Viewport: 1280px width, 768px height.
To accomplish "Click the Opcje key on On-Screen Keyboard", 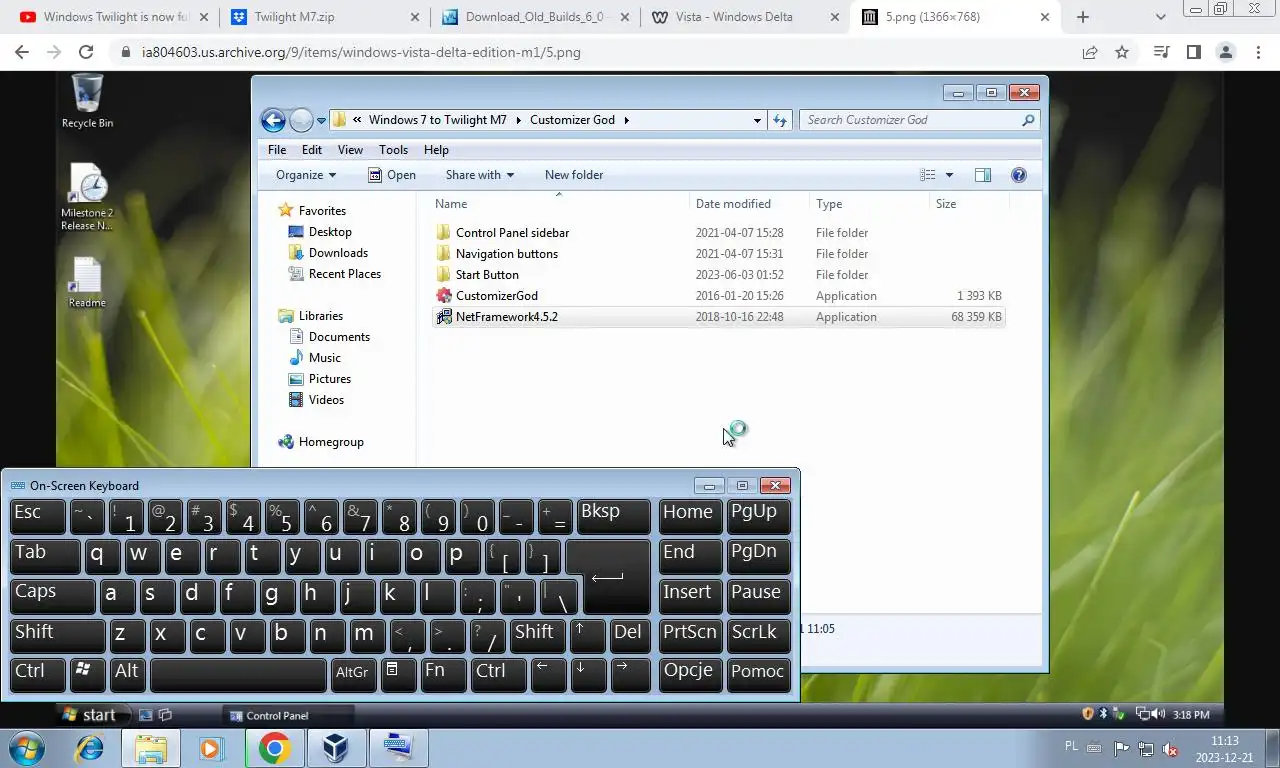I will tap(691, 676).
